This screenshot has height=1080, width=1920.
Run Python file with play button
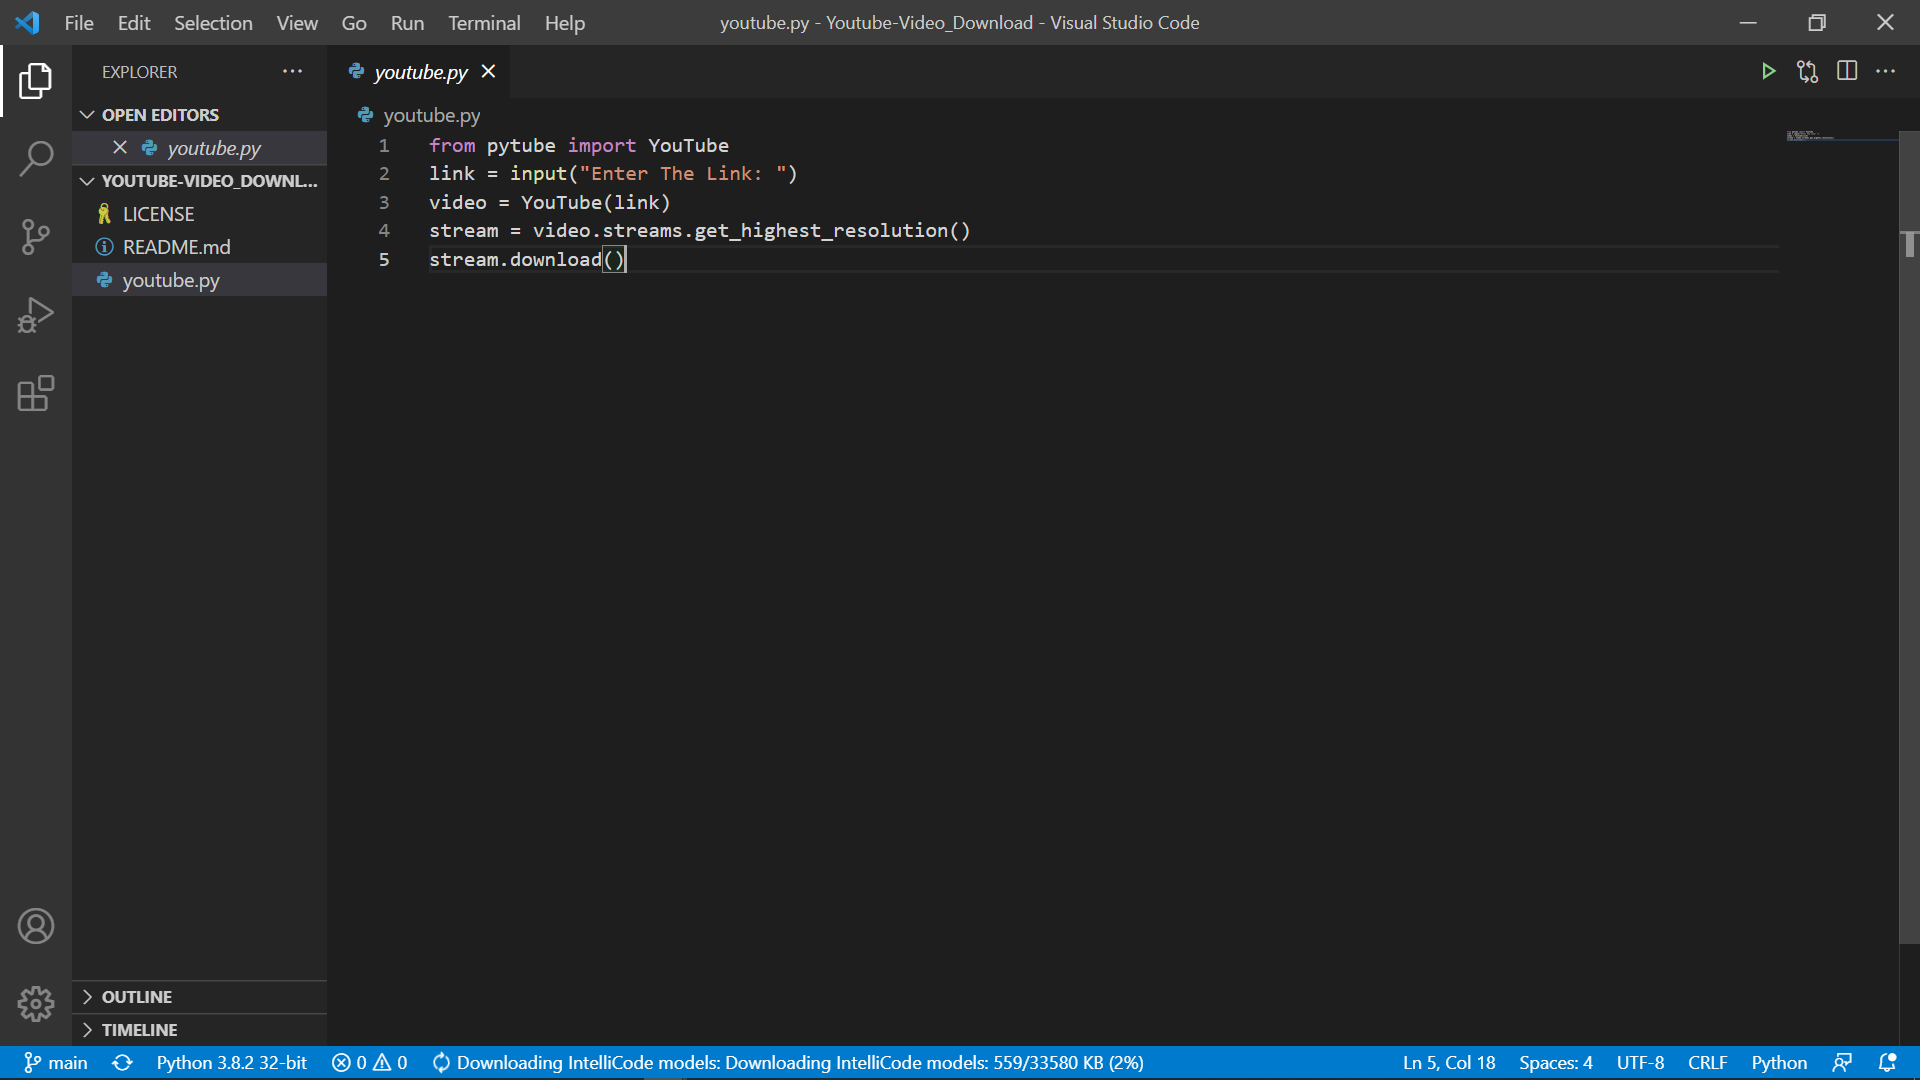tap(1768, 71)
